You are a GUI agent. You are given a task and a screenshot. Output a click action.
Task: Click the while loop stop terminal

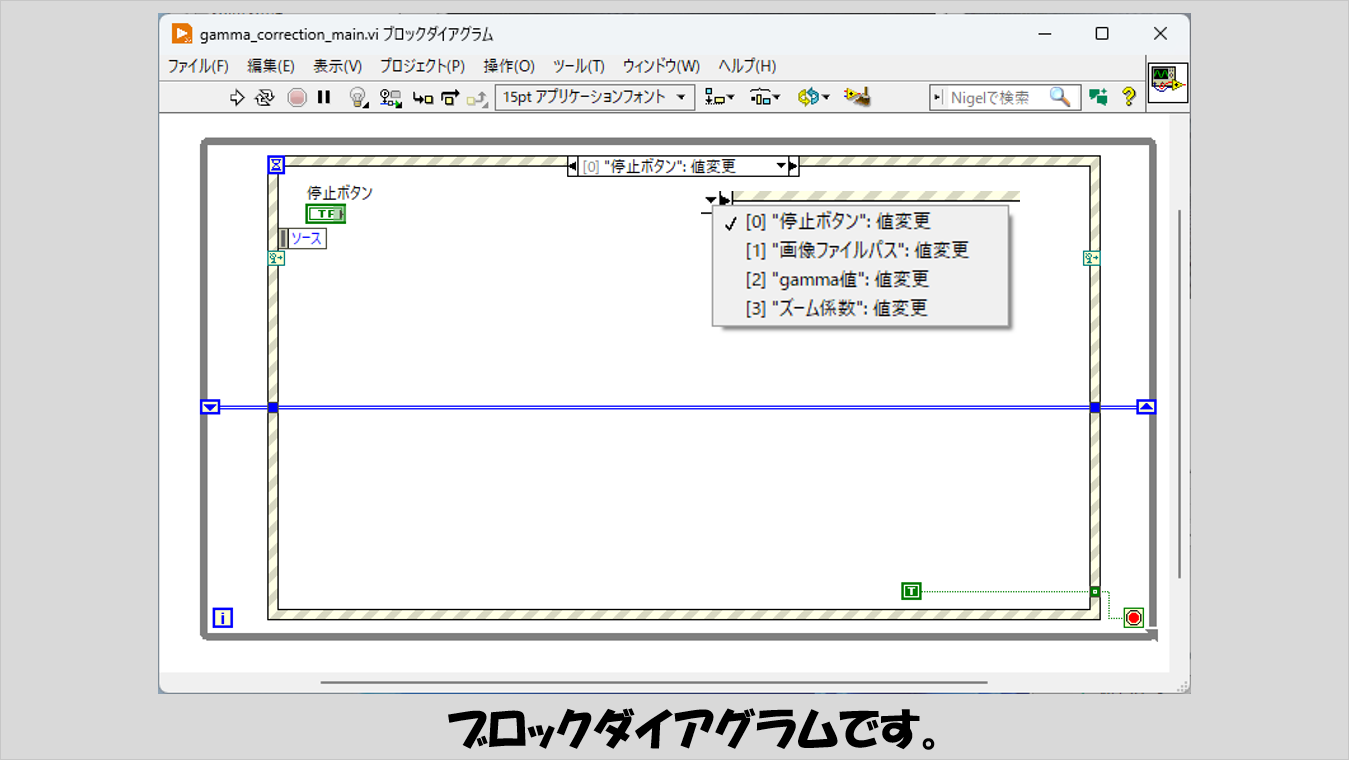coord(1133,617)
